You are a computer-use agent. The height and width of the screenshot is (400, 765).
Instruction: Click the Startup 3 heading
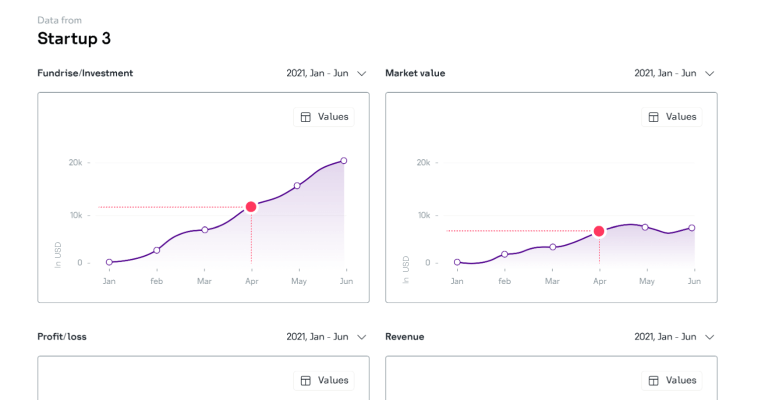pos(74,39)
